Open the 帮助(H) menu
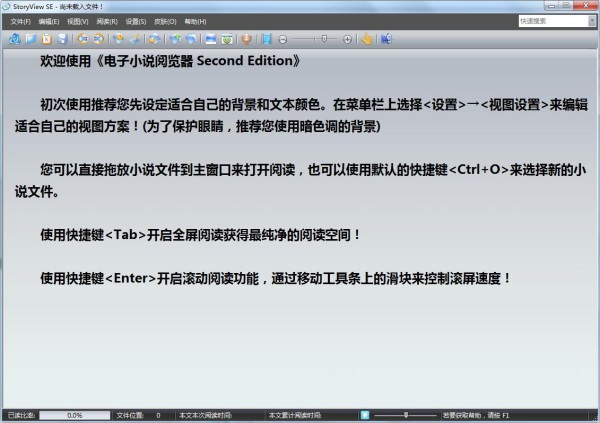The height and width of the screenshot is (423, 600). tap(194, 21)
